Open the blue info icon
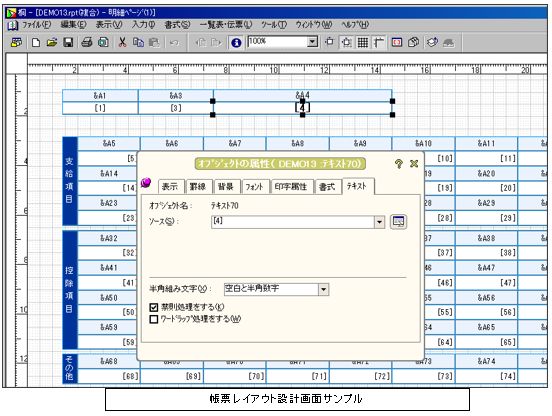552x416 pixels. click(236, 43)
